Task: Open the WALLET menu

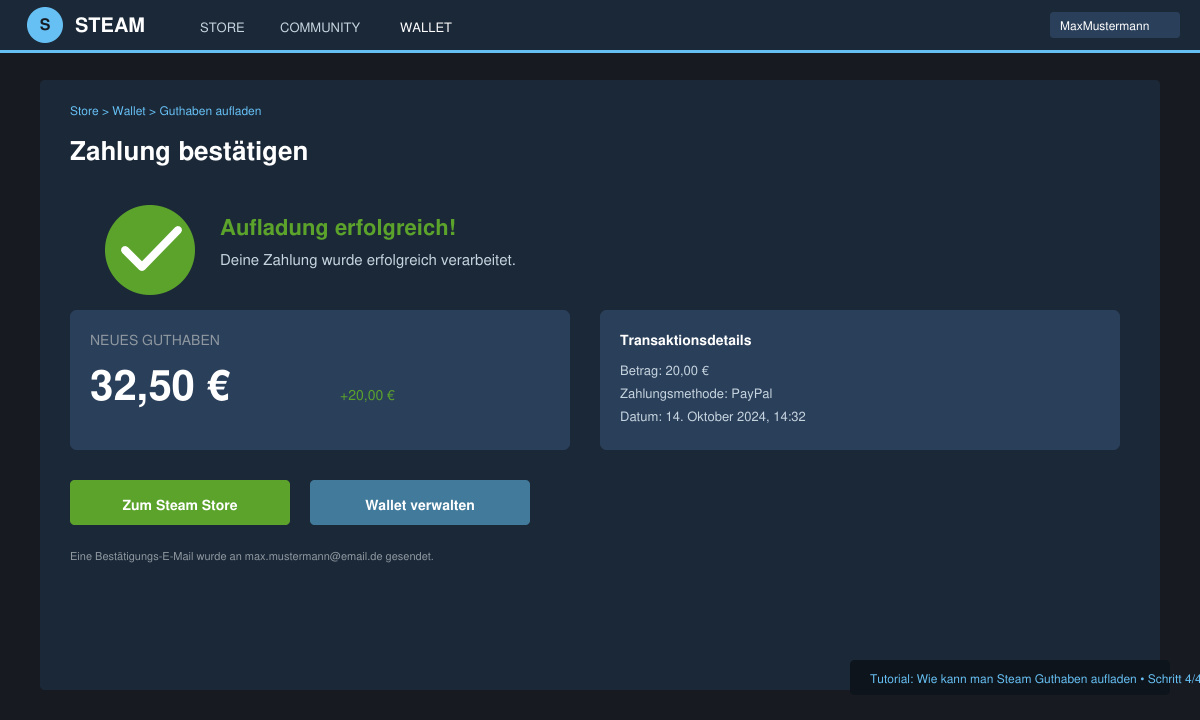Action: [x=426, y=27]
